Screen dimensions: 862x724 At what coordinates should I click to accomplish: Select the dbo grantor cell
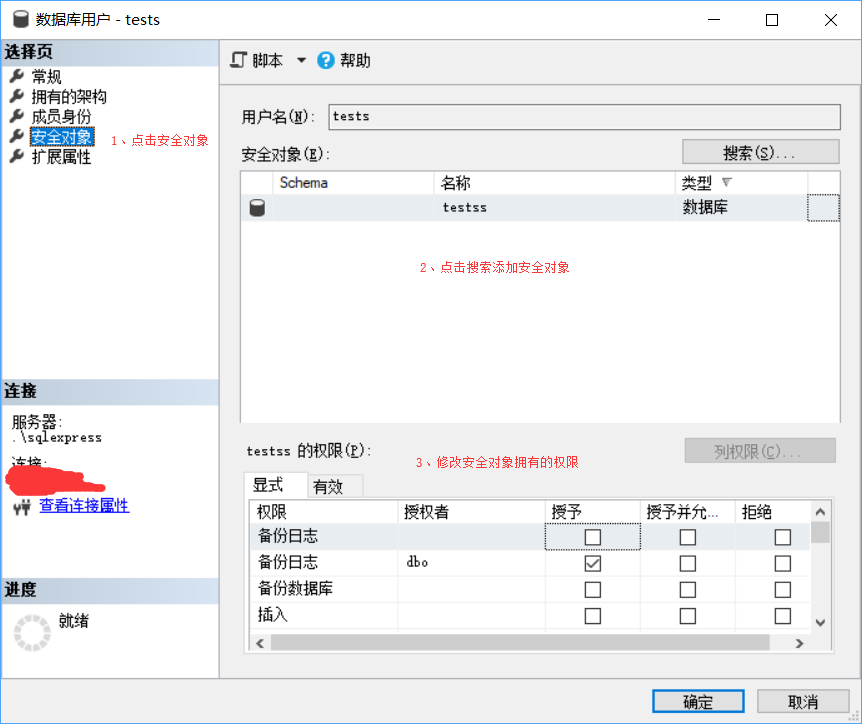[472, 563]
